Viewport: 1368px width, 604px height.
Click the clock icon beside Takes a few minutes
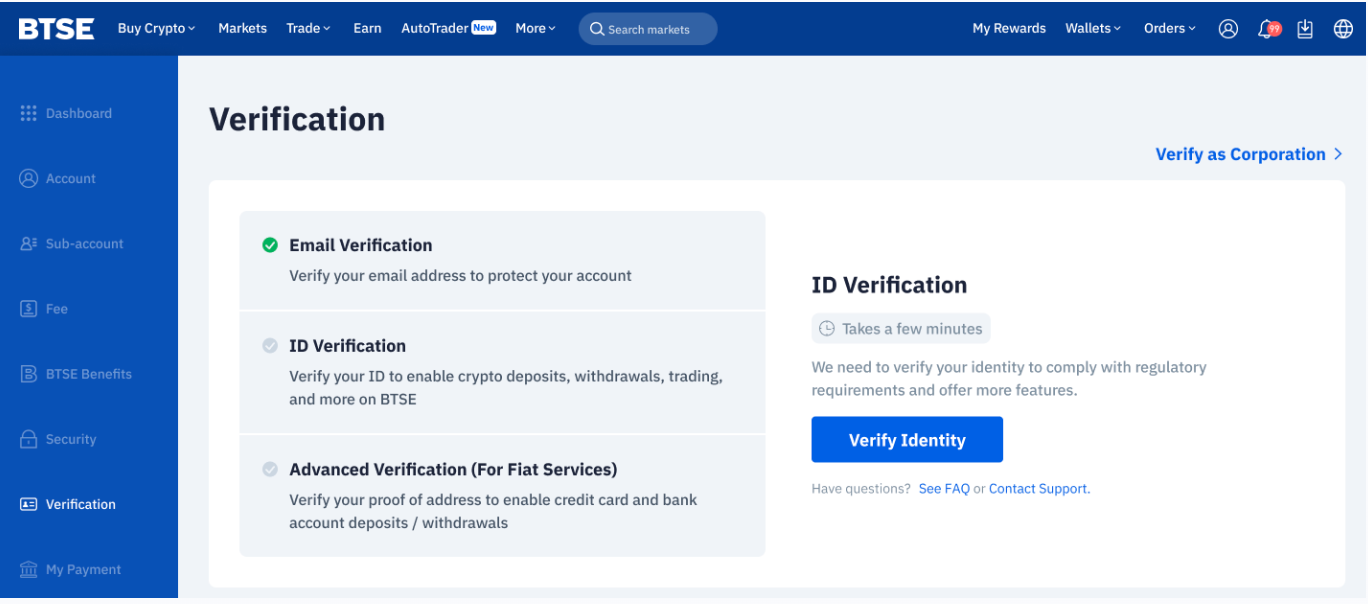[827, 328]
